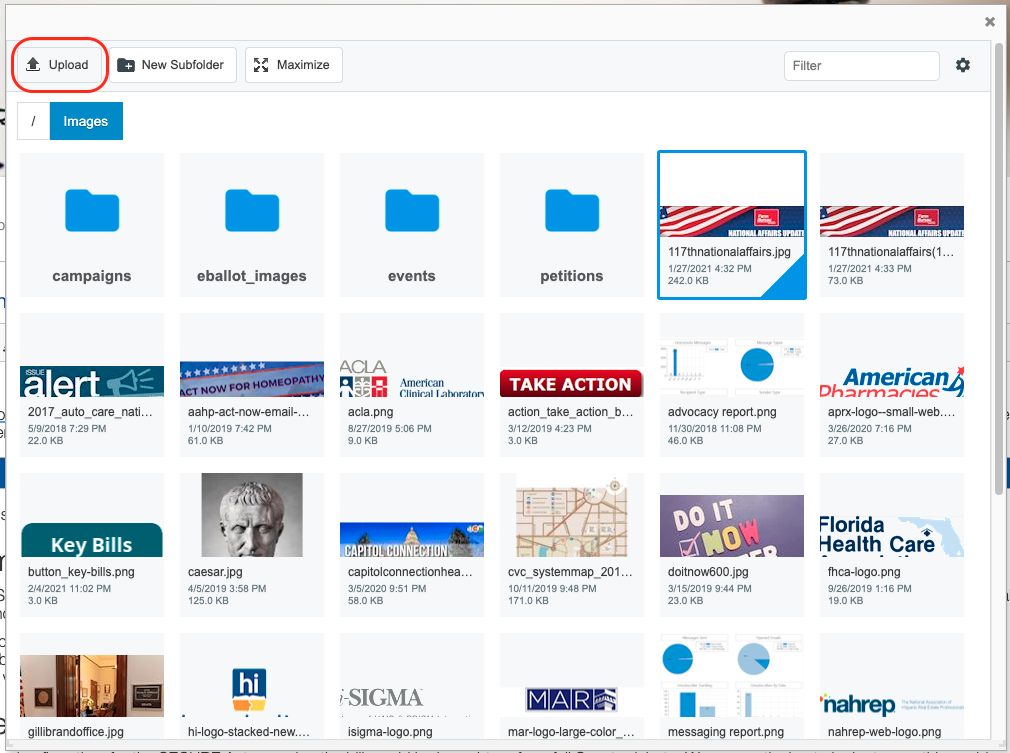Select messaging report.png thumbnail
1010x753 pixels.
coord(732,686)
